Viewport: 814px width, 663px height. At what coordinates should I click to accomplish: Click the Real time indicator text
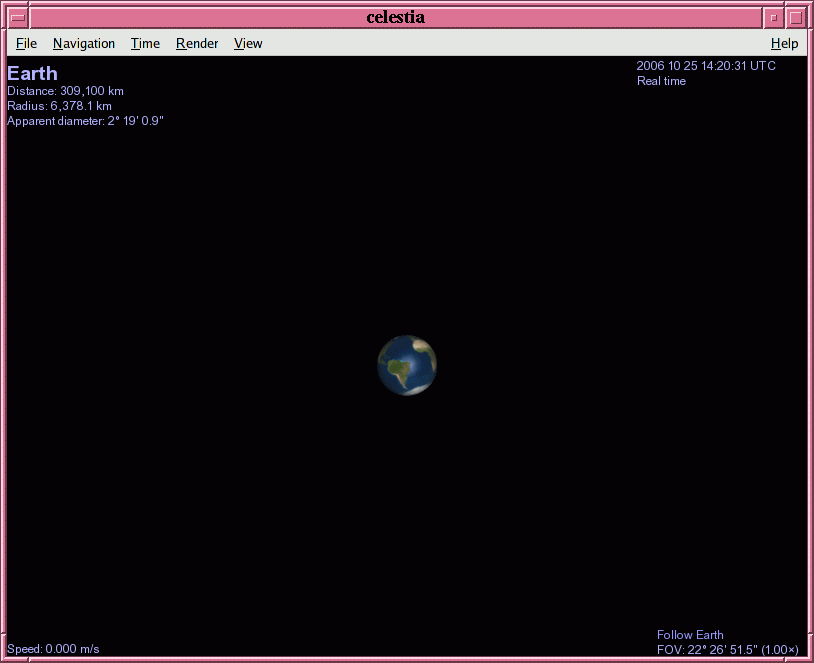click(x=661, y=81)
